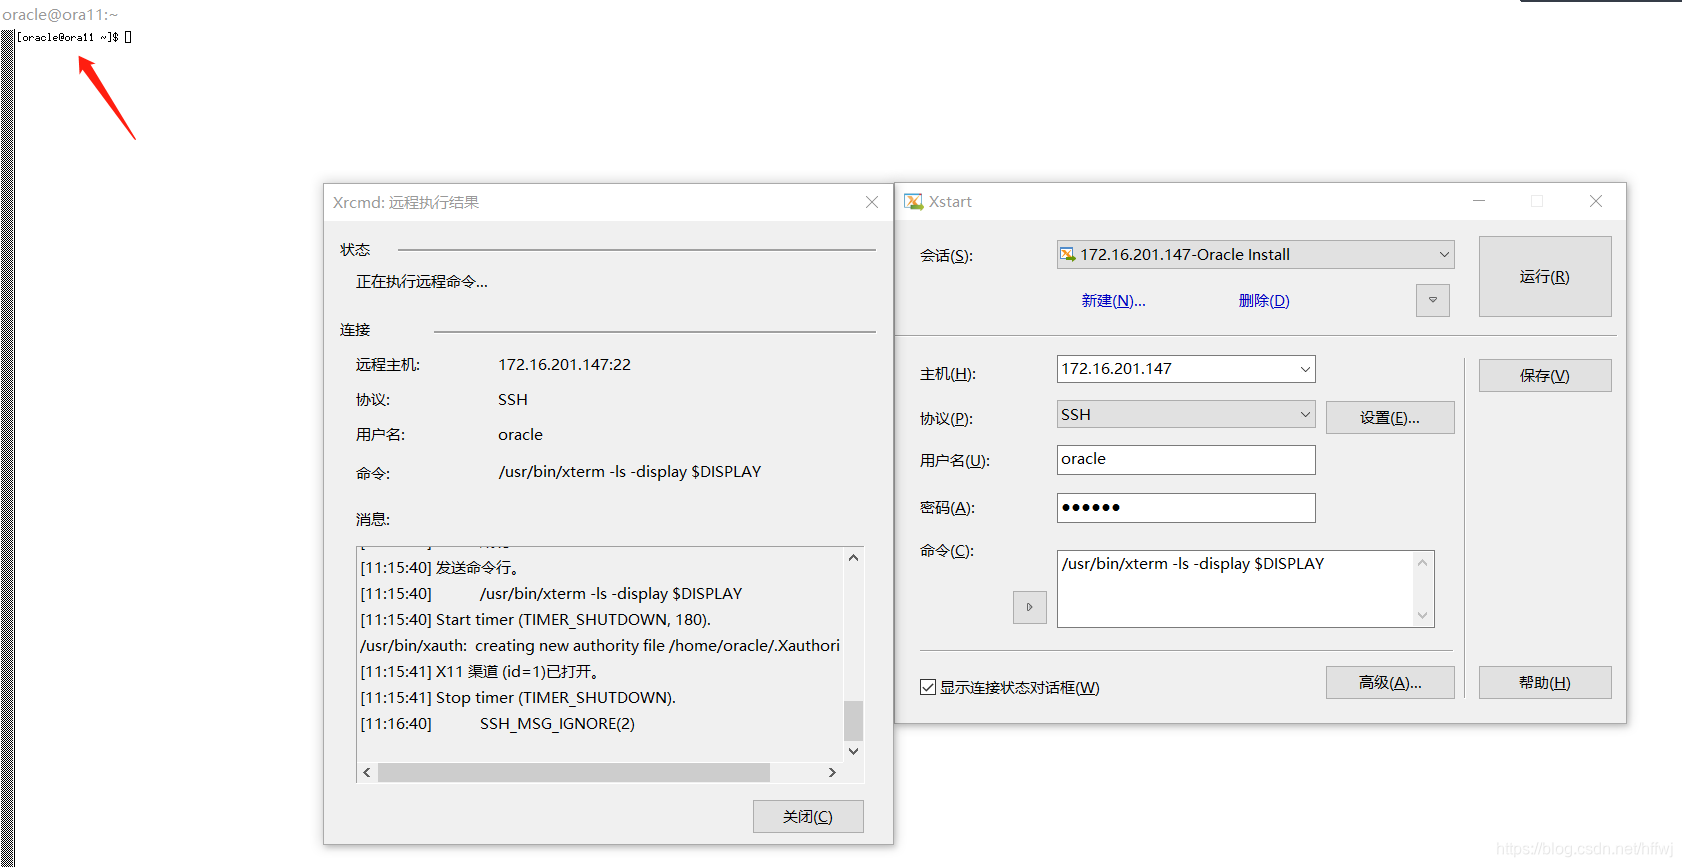Screen dimensions: 1682x867
Task: Click the remote host value 172.16.201.147:22
Action: click(564, 364)
